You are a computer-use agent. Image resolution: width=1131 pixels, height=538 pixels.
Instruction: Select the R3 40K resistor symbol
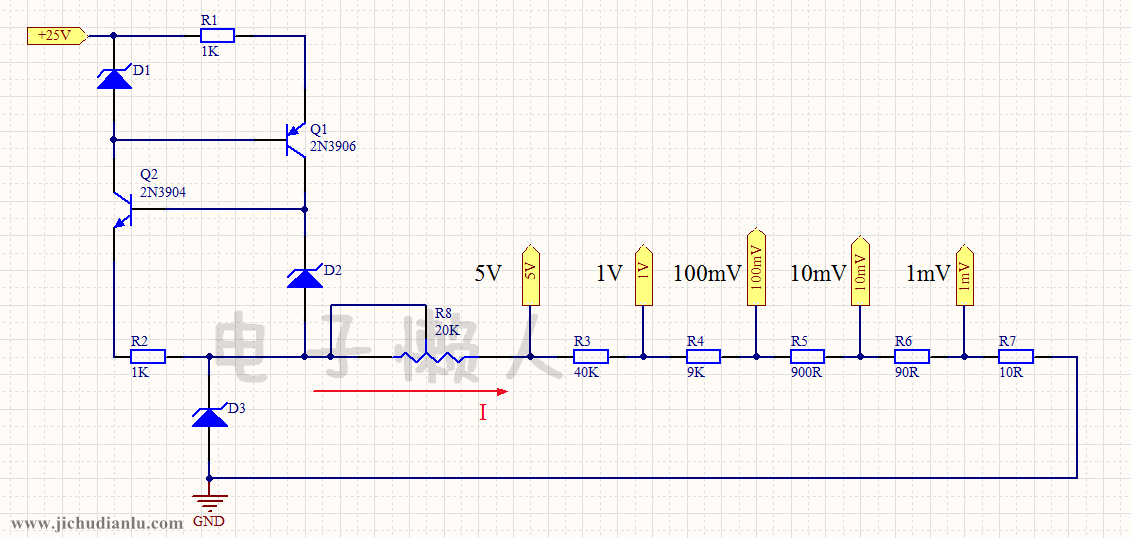click(590, 356)
